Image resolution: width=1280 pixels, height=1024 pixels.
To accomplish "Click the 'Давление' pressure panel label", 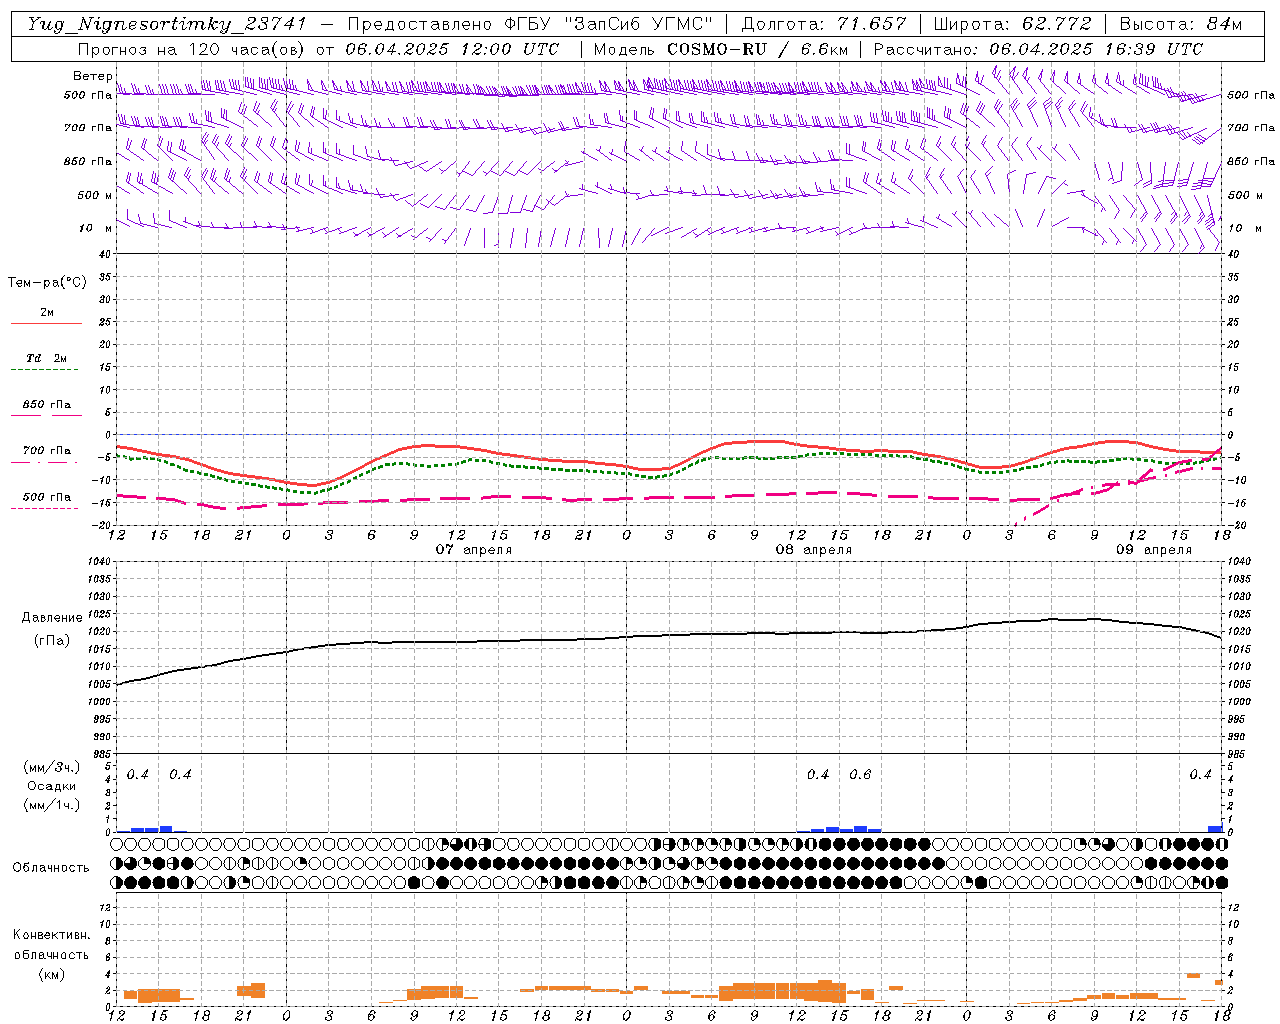I will pyautogui.click(x=52, y=618).
